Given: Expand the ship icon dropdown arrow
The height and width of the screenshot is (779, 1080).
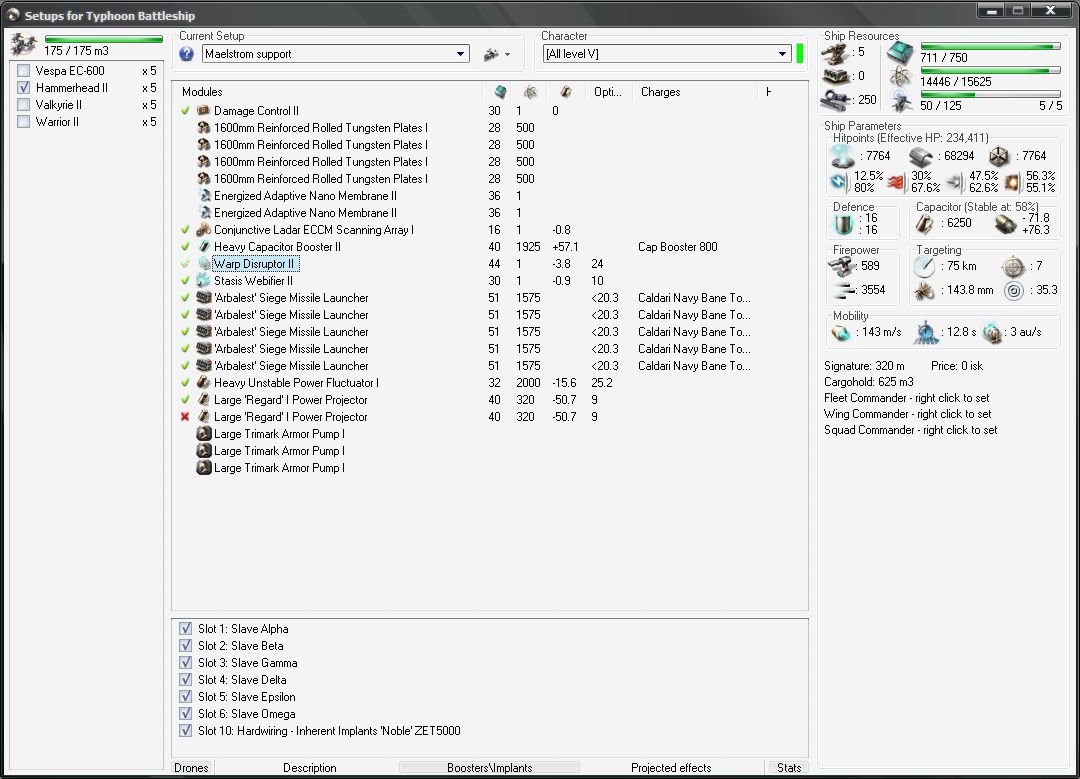Looking at the screenshot, I should pyautogui.click(x=508, y=55).
